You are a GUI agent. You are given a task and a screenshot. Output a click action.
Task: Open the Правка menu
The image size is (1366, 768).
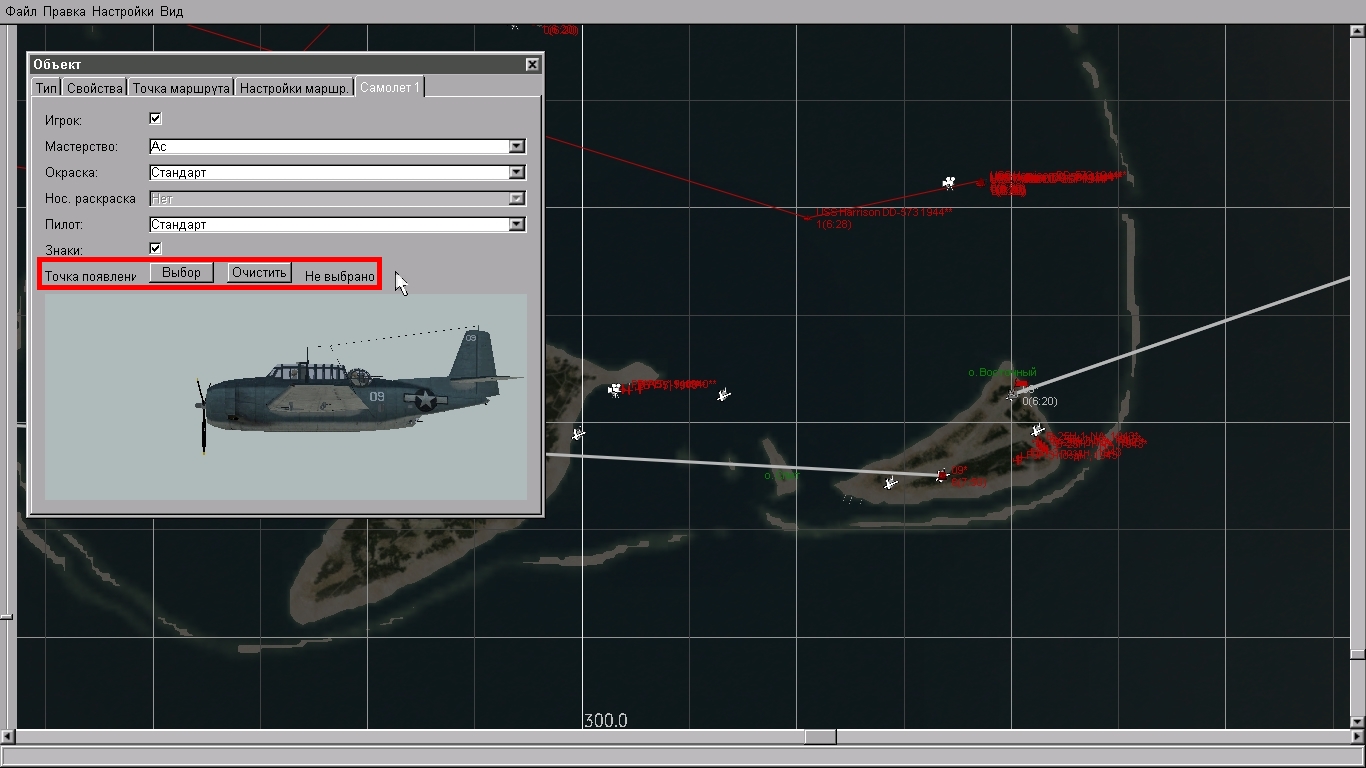tap(64, 11)
